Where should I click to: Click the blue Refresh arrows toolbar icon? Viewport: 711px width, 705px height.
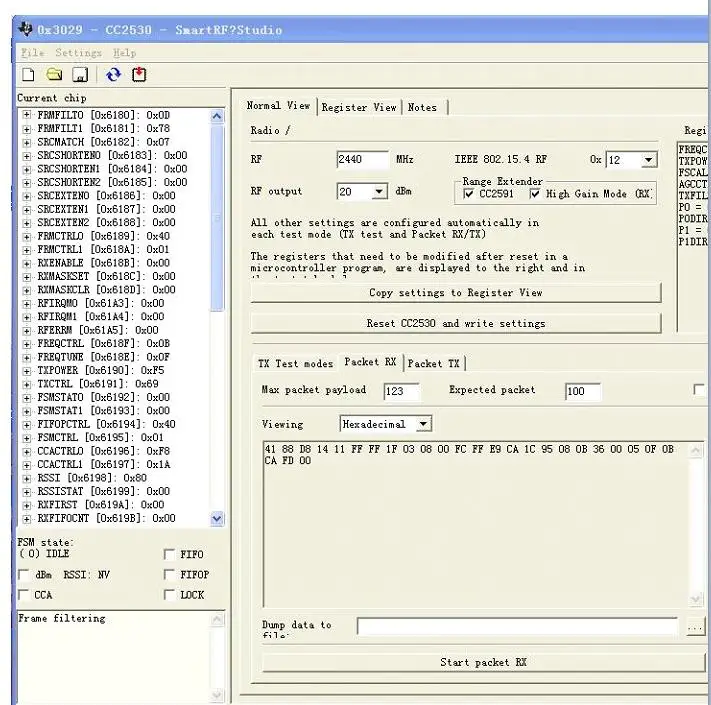pos(113,74)
